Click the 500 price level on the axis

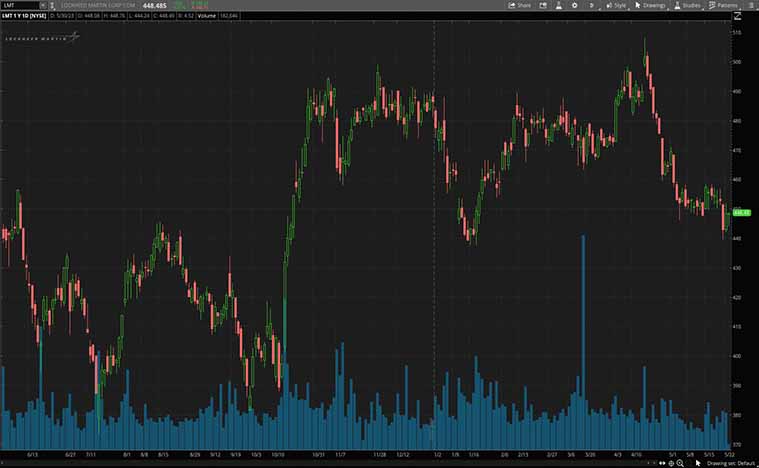[737, 62]
